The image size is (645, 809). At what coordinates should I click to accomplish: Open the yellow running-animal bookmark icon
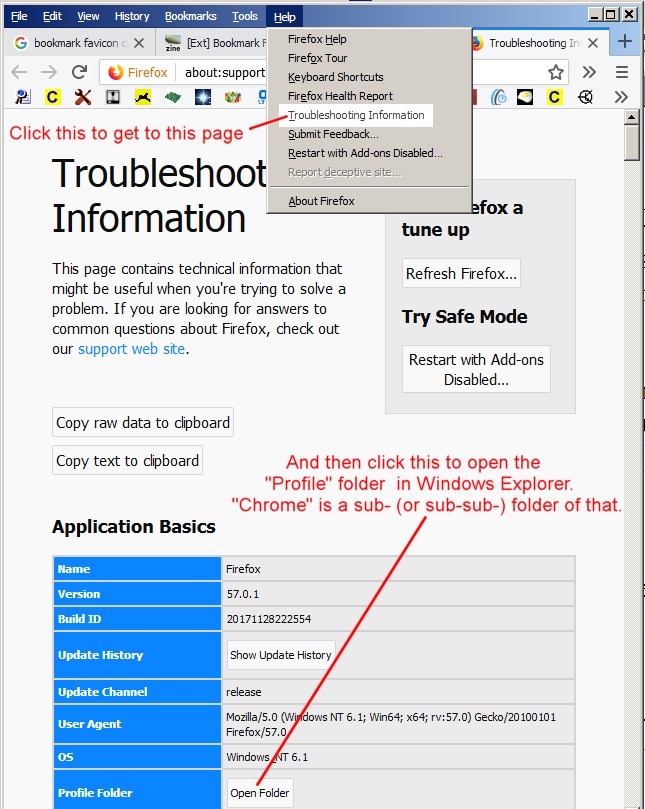(x=143, y=97)
